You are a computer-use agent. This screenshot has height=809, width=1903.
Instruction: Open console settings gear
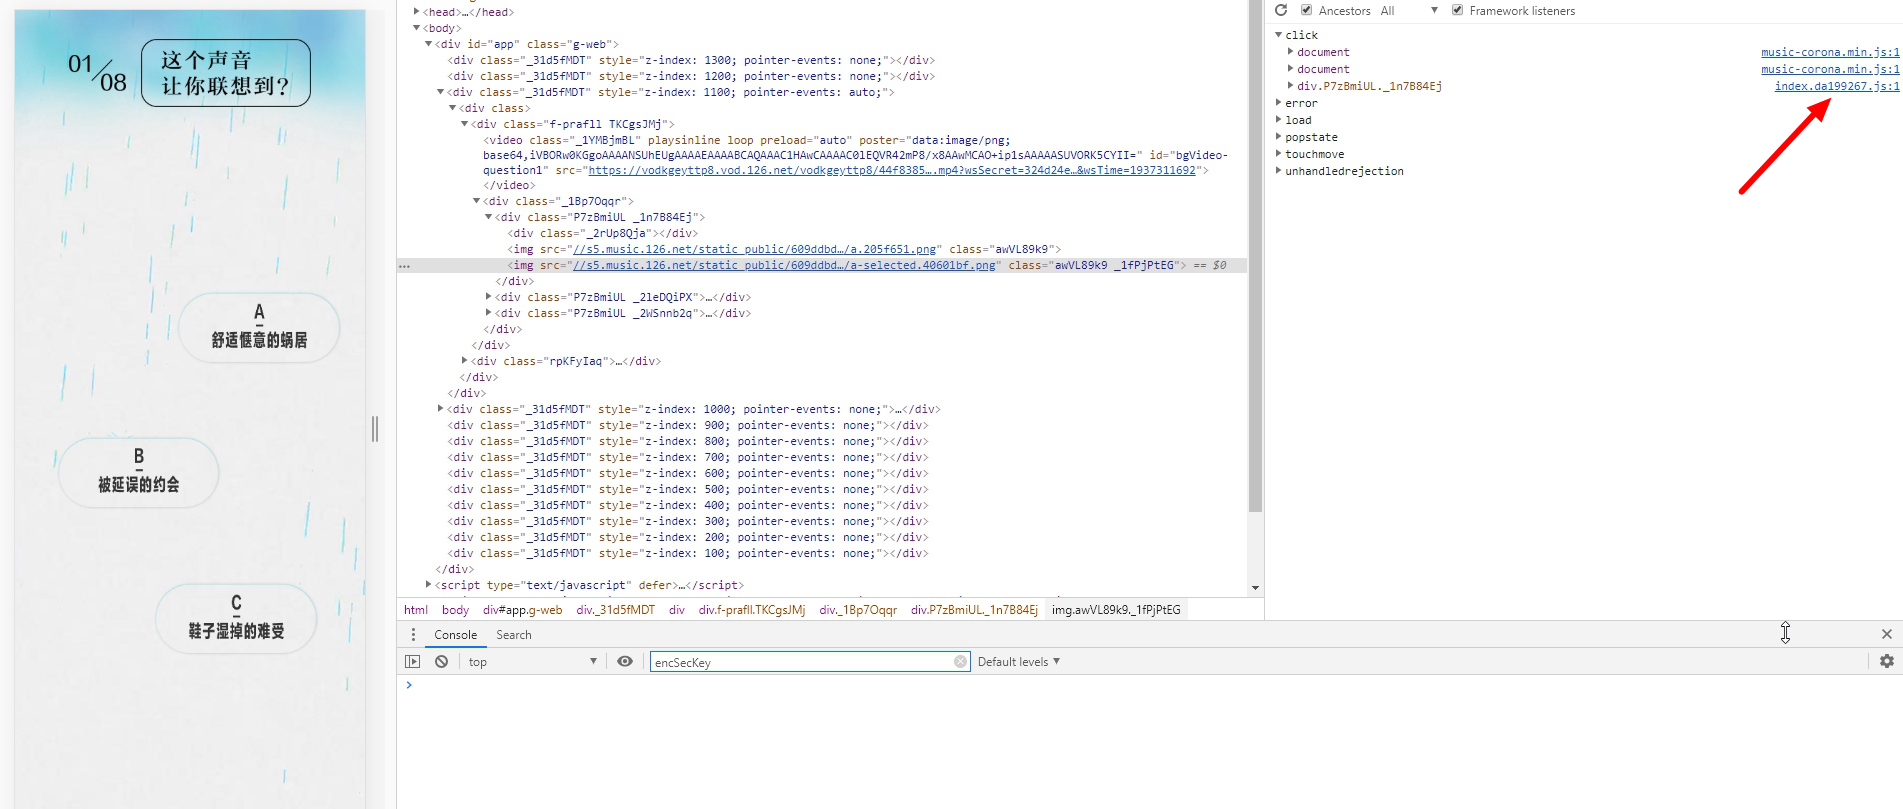[1886, 662]
